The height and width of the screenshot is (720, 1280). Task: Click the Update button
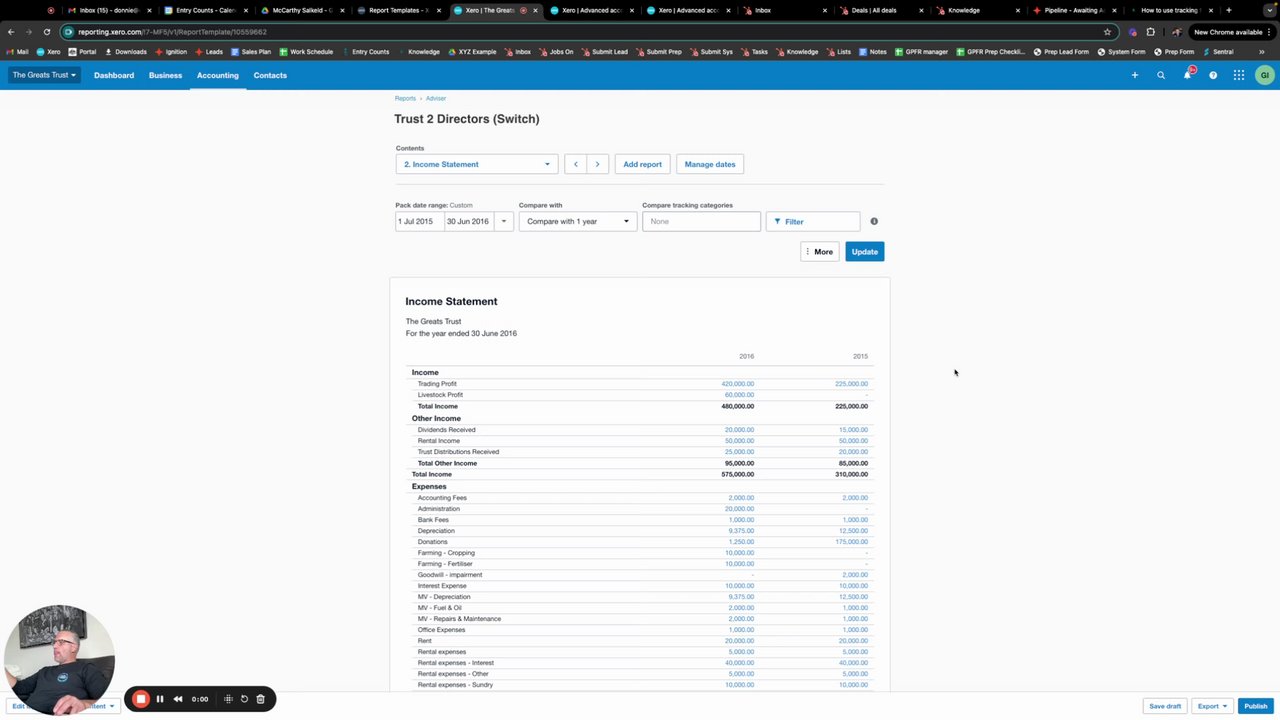(865, 252)
